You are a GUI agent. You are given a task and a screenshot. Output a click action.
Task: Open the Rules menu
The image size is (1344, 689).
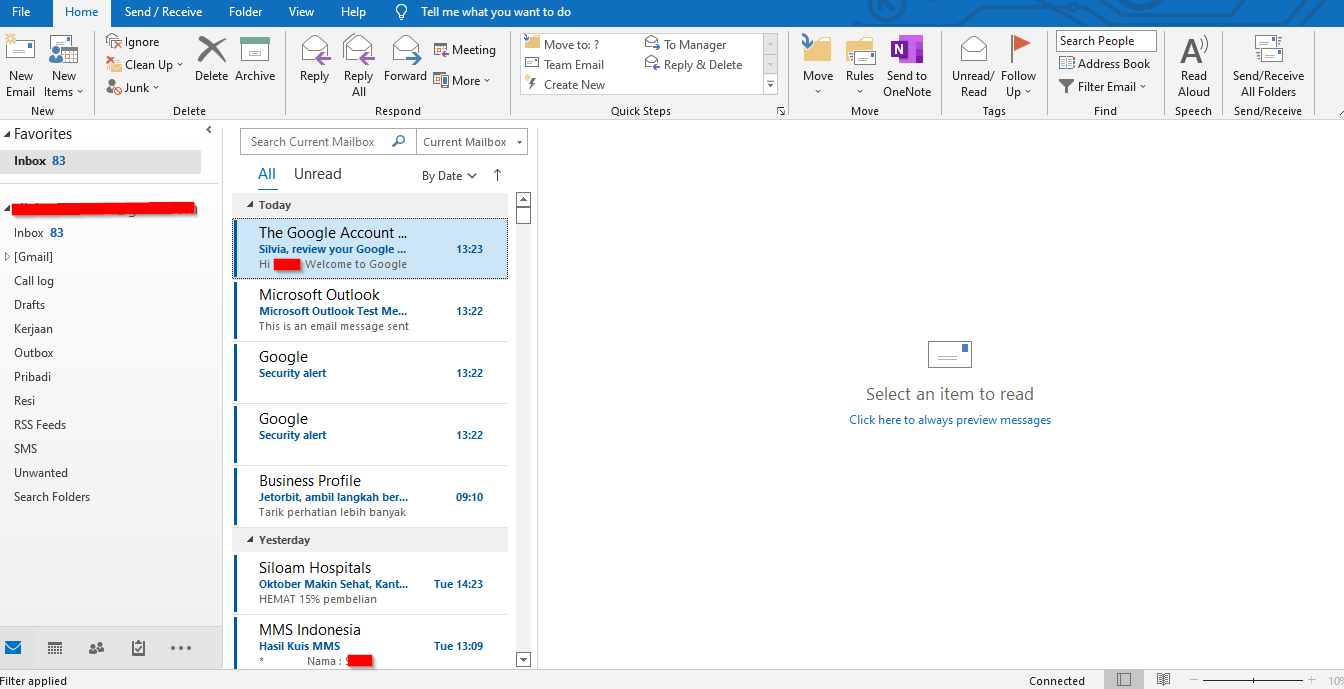(860, 66)
